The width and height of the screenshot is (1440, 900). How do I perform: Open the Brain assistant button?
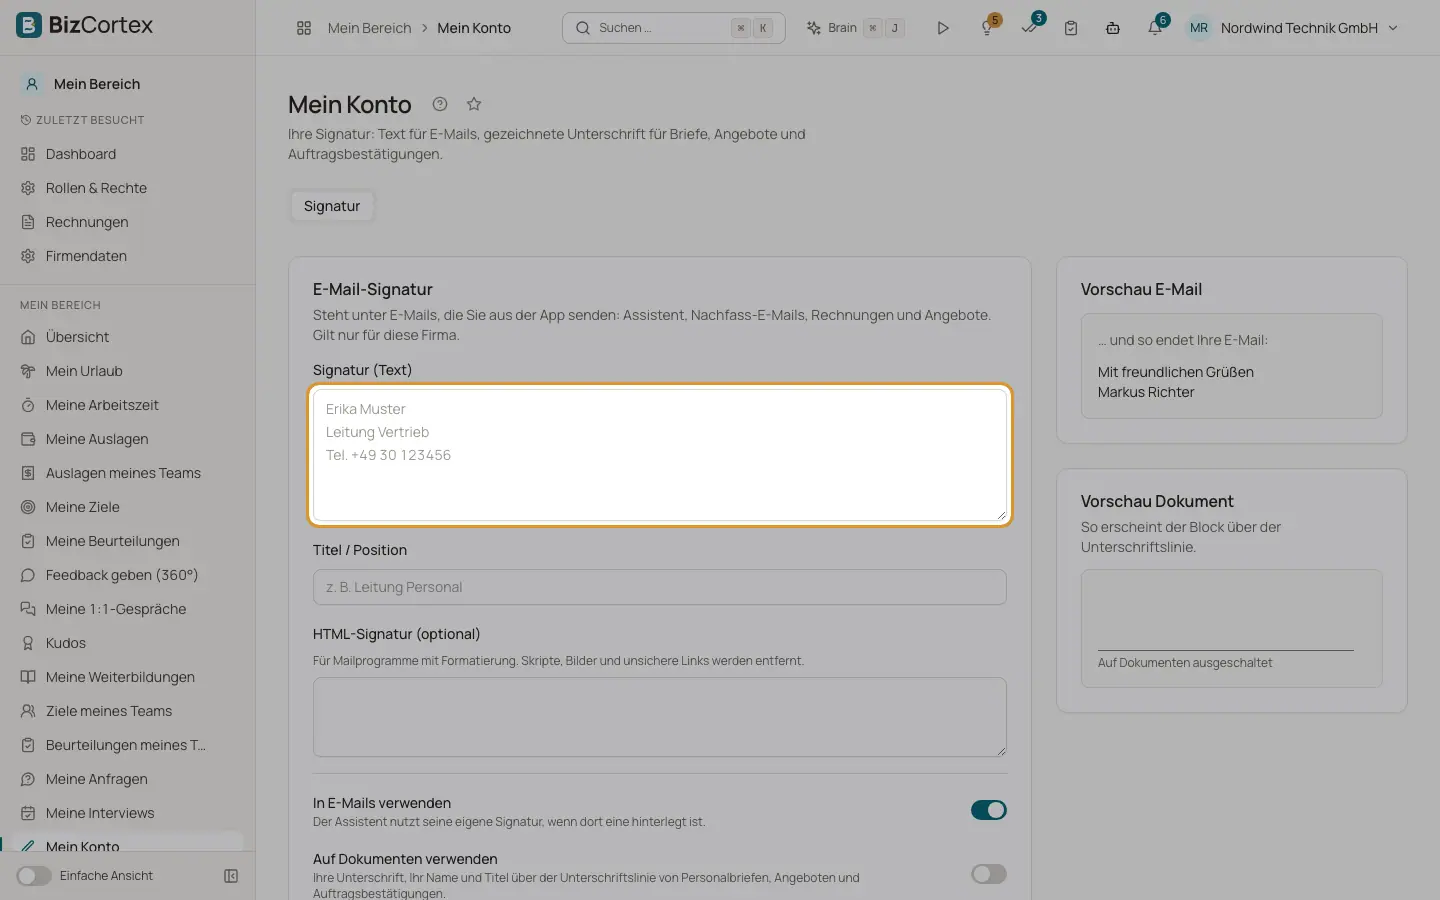855,28
